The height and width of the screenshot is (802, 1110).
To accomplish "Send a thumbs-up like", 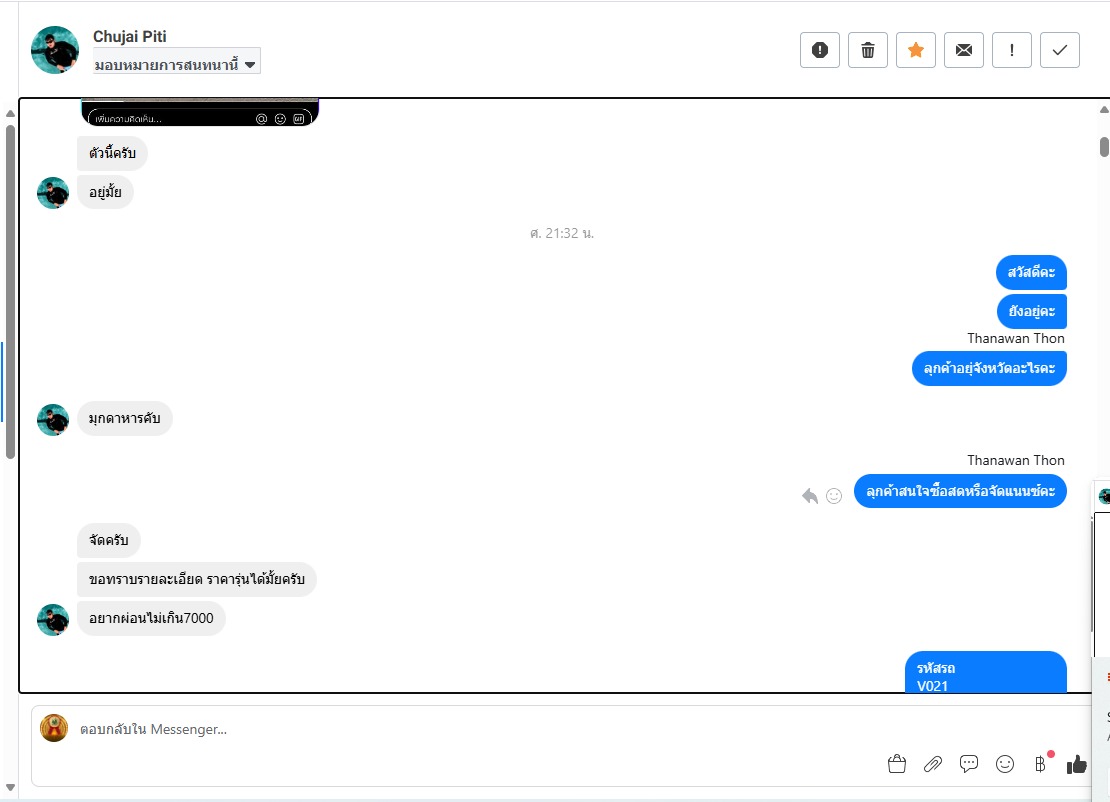I will pos(1077,764).
